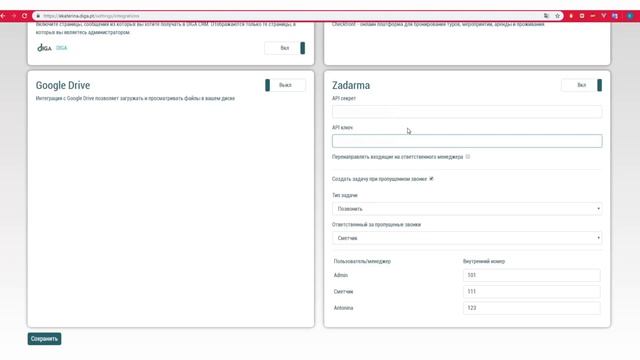Image resolution: width=640 pixels, height=360 pixels.
Task: Click the Сметчик user row label
Action: 343,291
